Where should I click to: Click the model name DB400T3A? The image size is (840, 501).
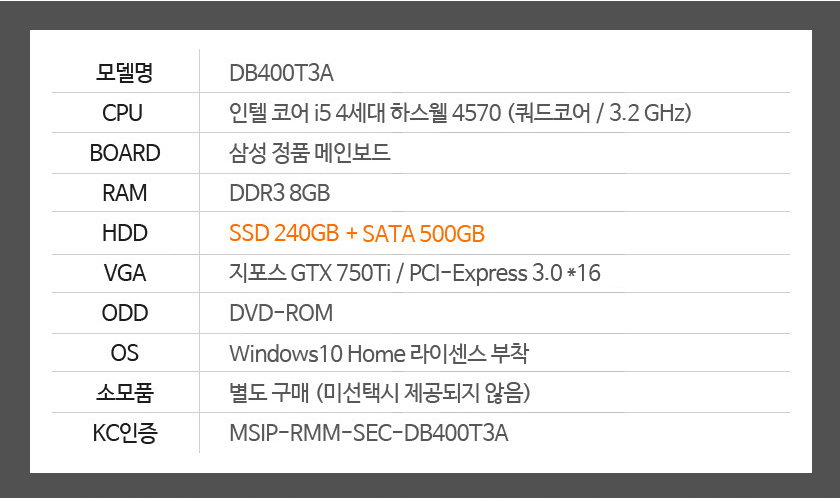pyautogui.click(x=281, y=73)
